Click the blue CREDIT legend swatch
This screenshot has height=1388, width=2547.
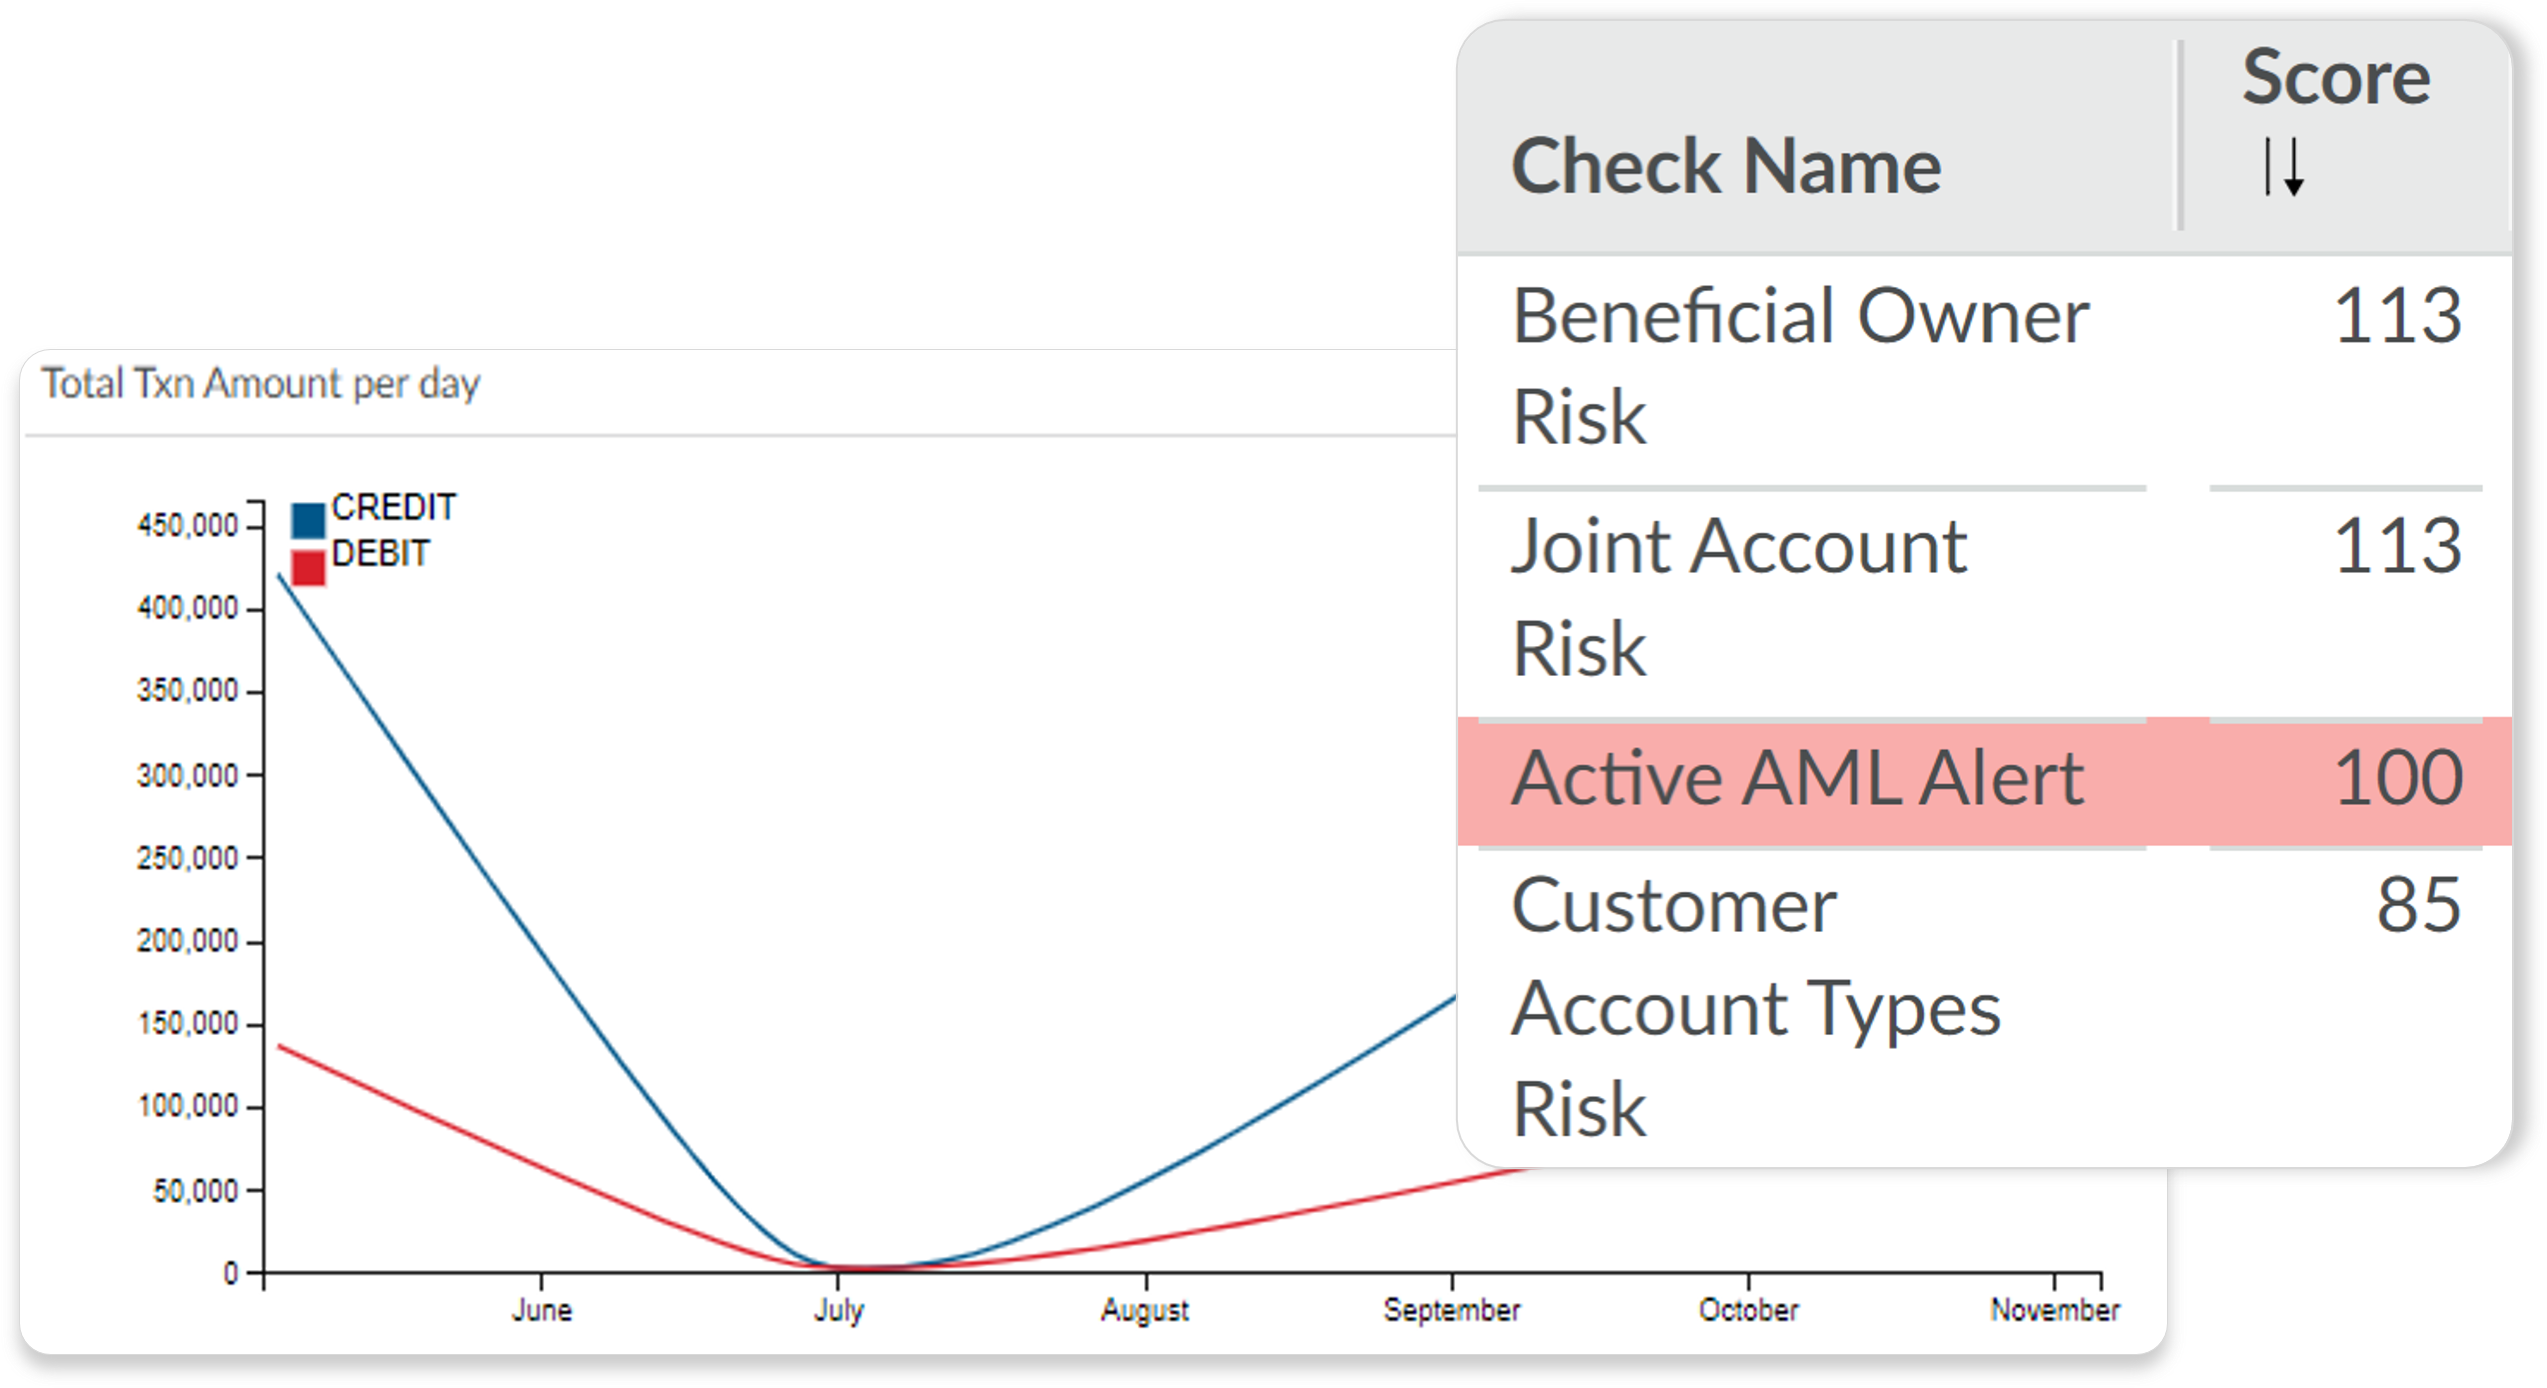(x=308, y=520)
